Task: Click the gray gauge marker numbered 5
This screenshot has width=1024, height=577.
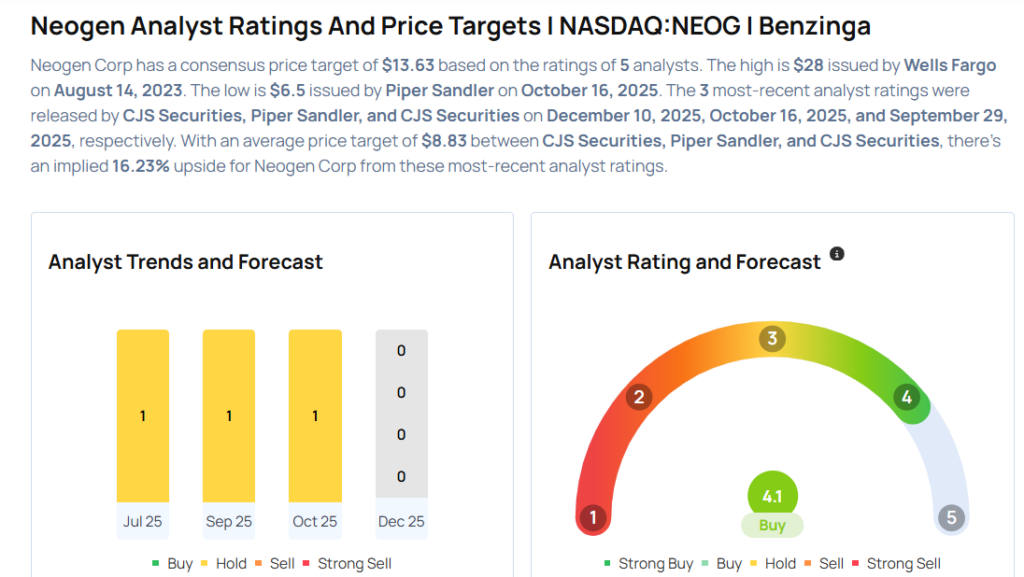Action: point(951,518)
